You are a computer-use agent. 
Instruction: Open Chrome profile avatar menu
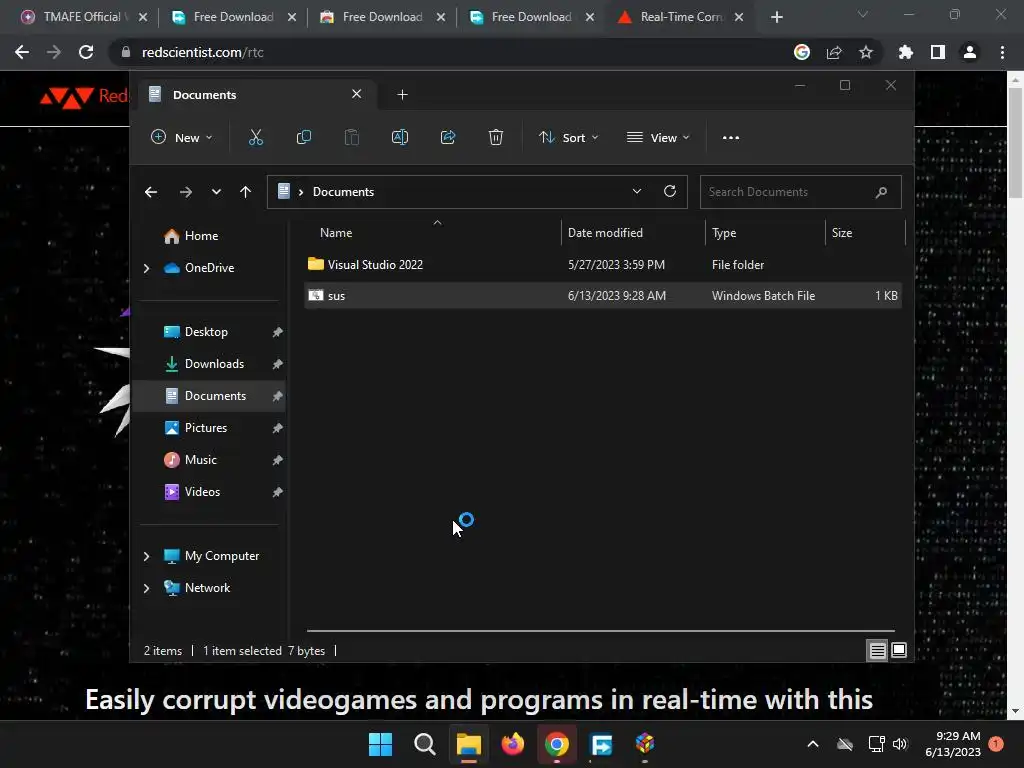pyautogui.click(x=970, y=52)
